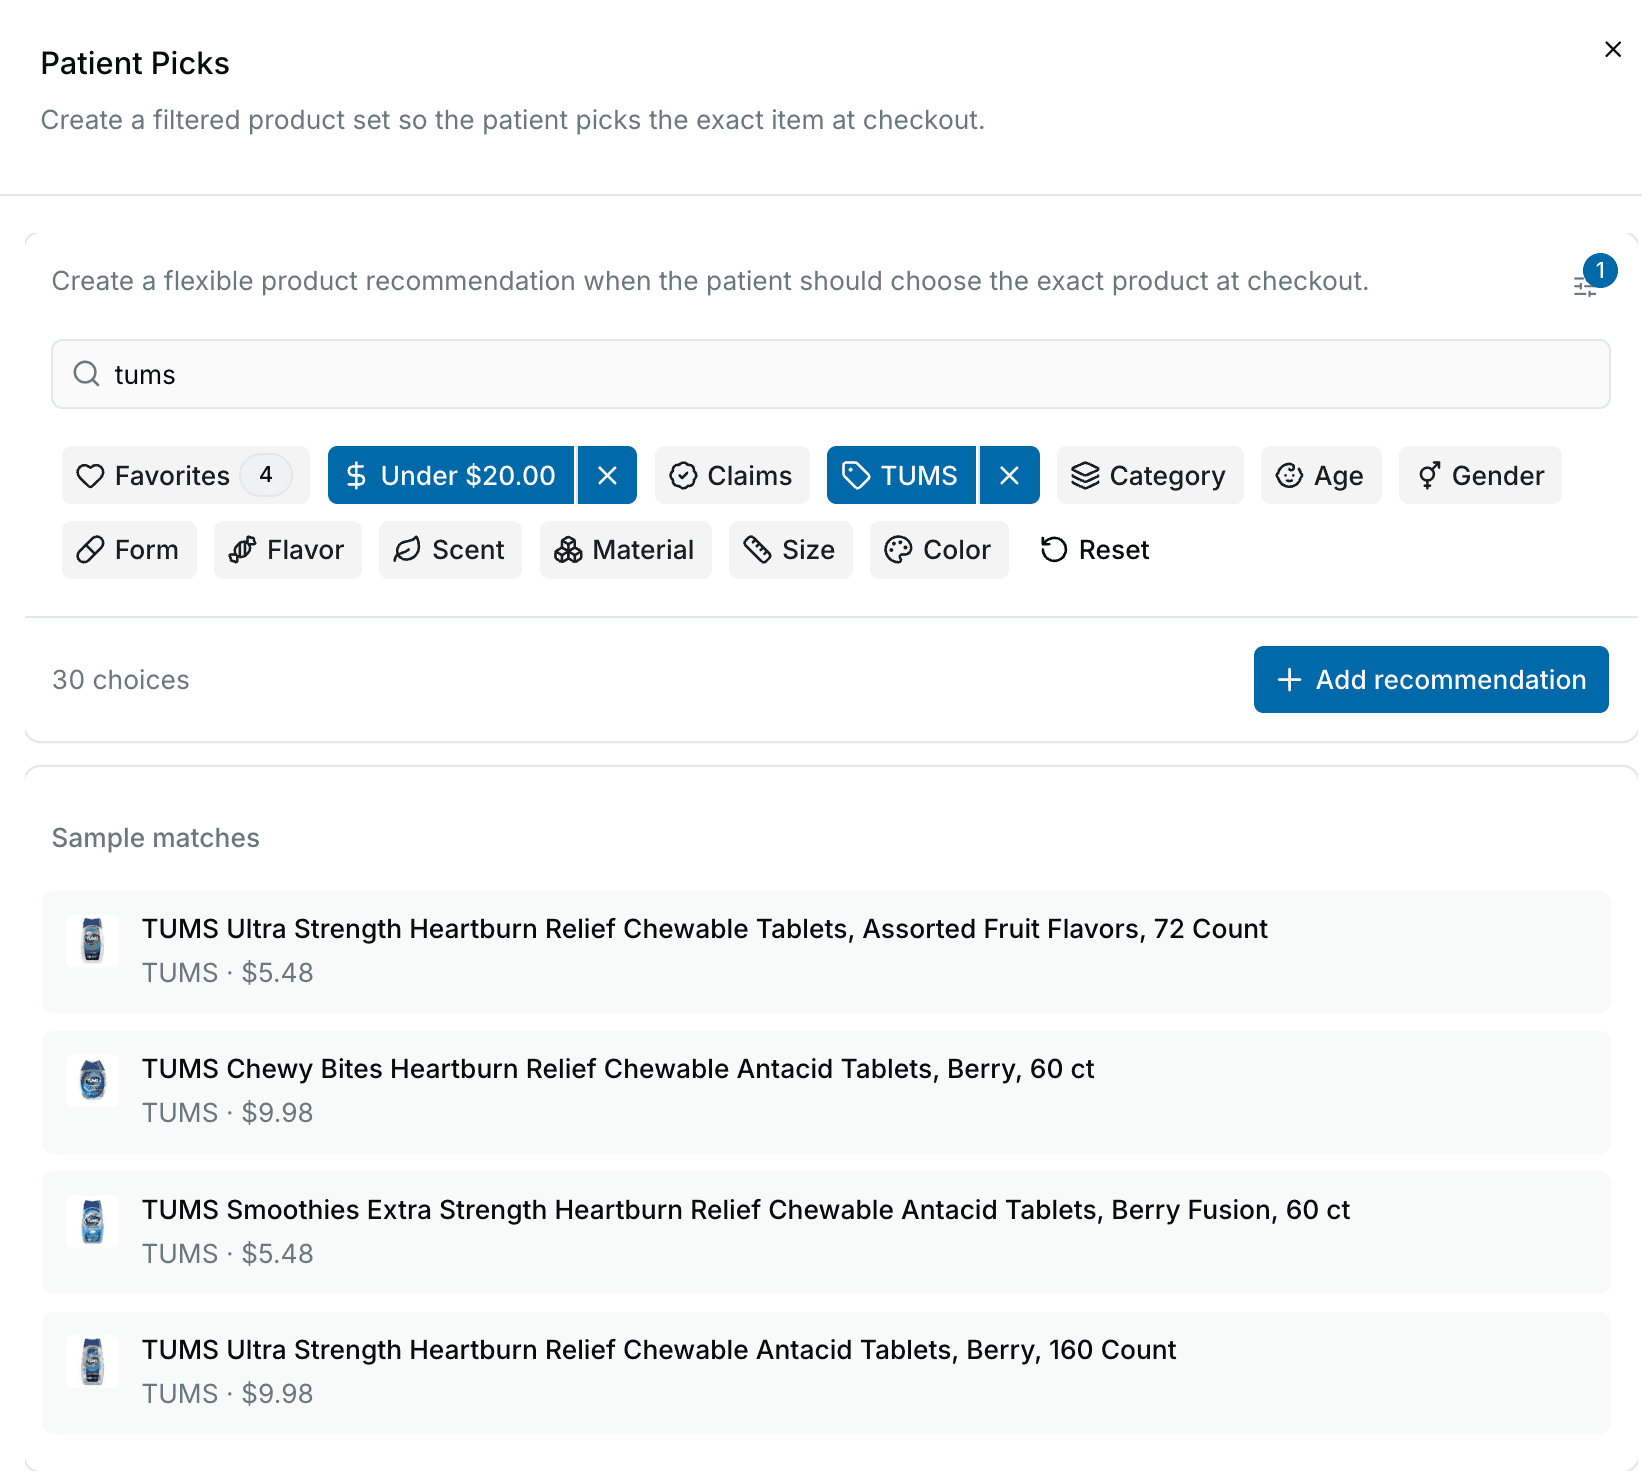Viewport: 1642px width, 1476px height.
Task: Click the pill icon on Form
Action: pos(91,550)
